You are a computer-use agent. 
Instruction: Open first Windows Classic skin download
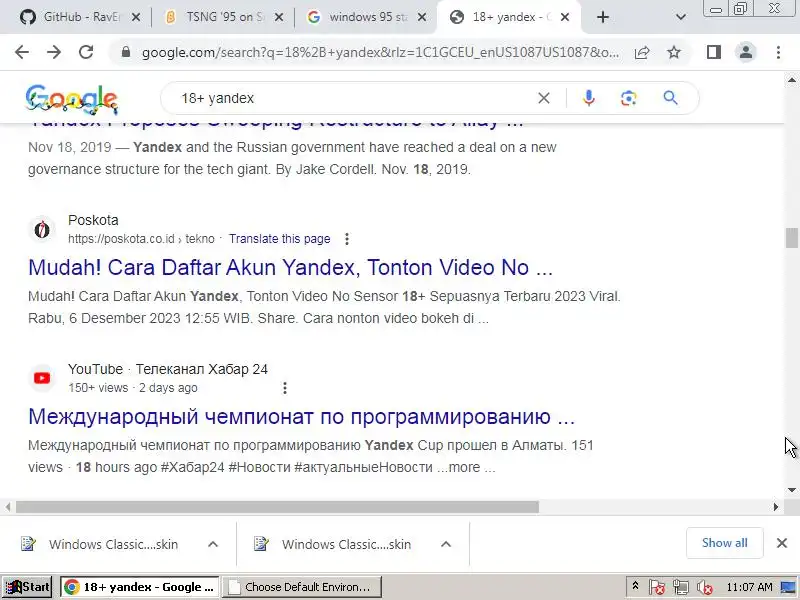[x=99, y=544]
